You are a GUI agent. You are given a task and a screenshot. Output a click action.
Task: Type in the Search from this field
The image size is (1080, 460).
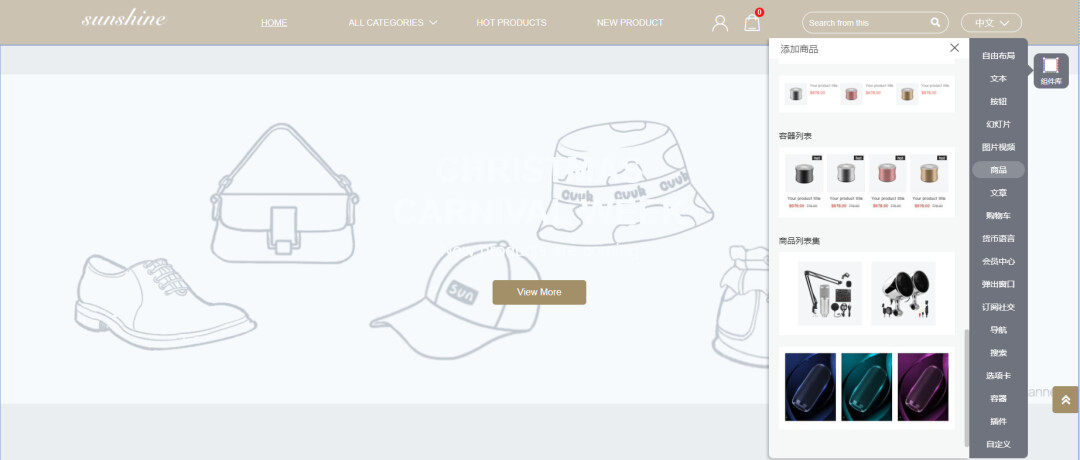click(865, 23)
